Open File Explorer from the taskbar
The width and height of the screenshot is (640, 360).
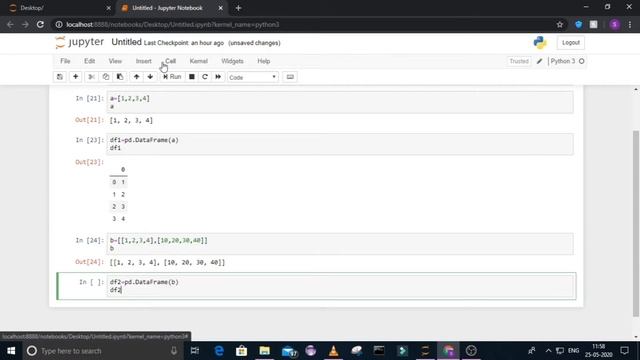pyautogui.click(x=264, y=351)
